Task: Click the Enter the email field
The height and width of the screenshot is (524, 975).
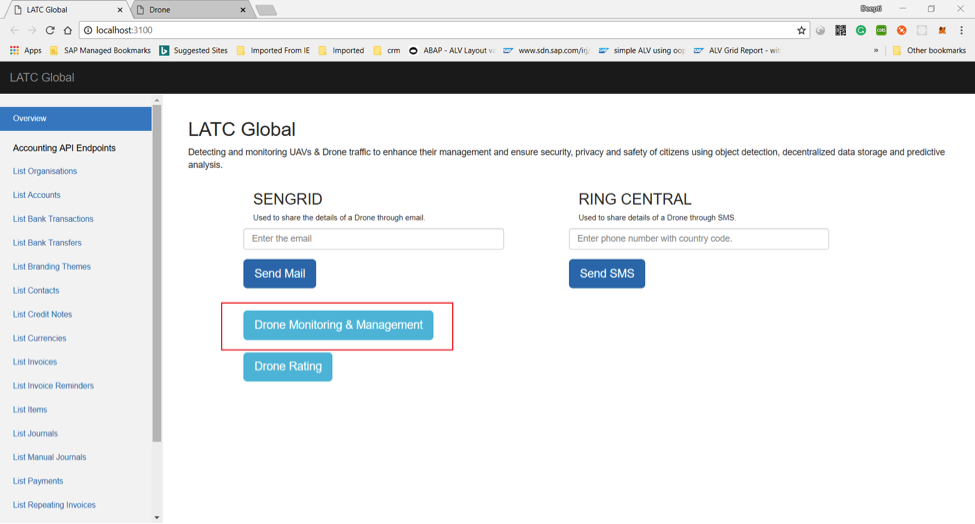Action: 373,239
